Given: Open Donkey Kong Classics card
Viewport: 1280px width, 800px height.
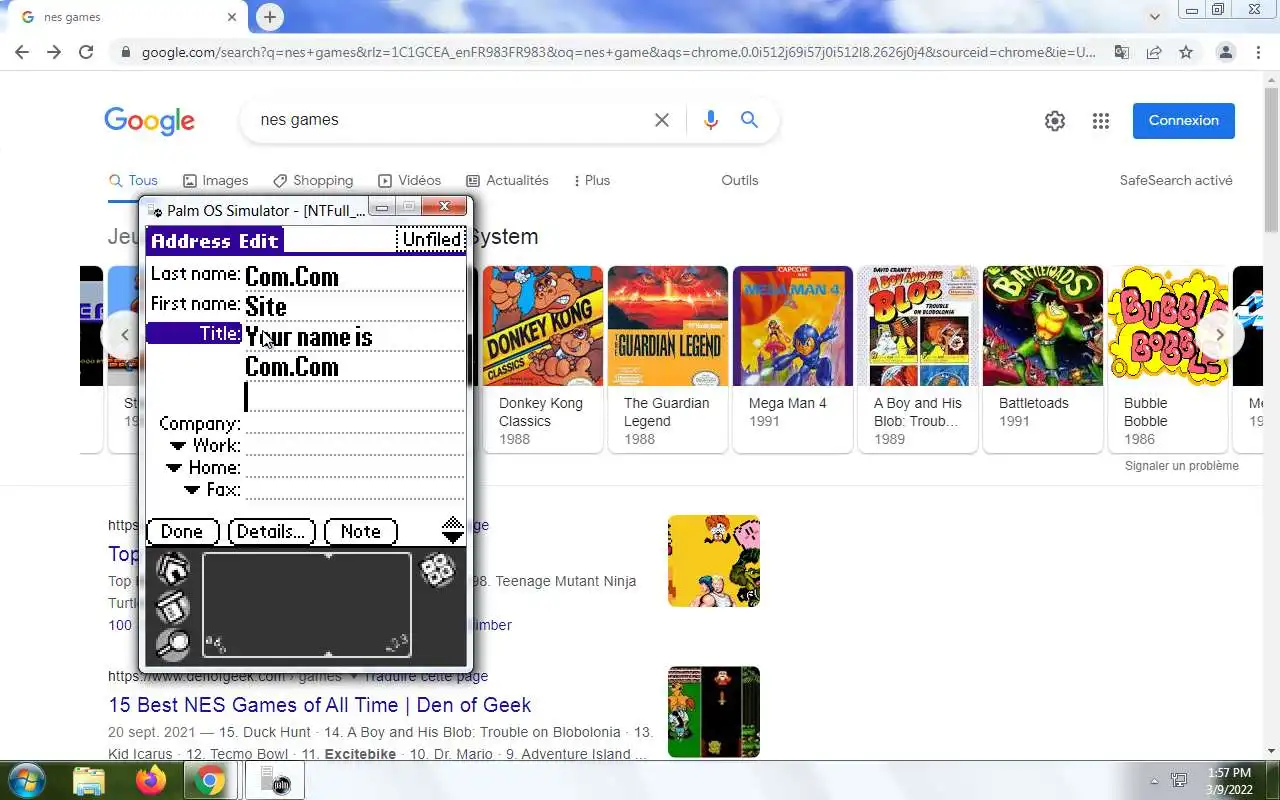Looking at the screenshot, I should point(543,358).
